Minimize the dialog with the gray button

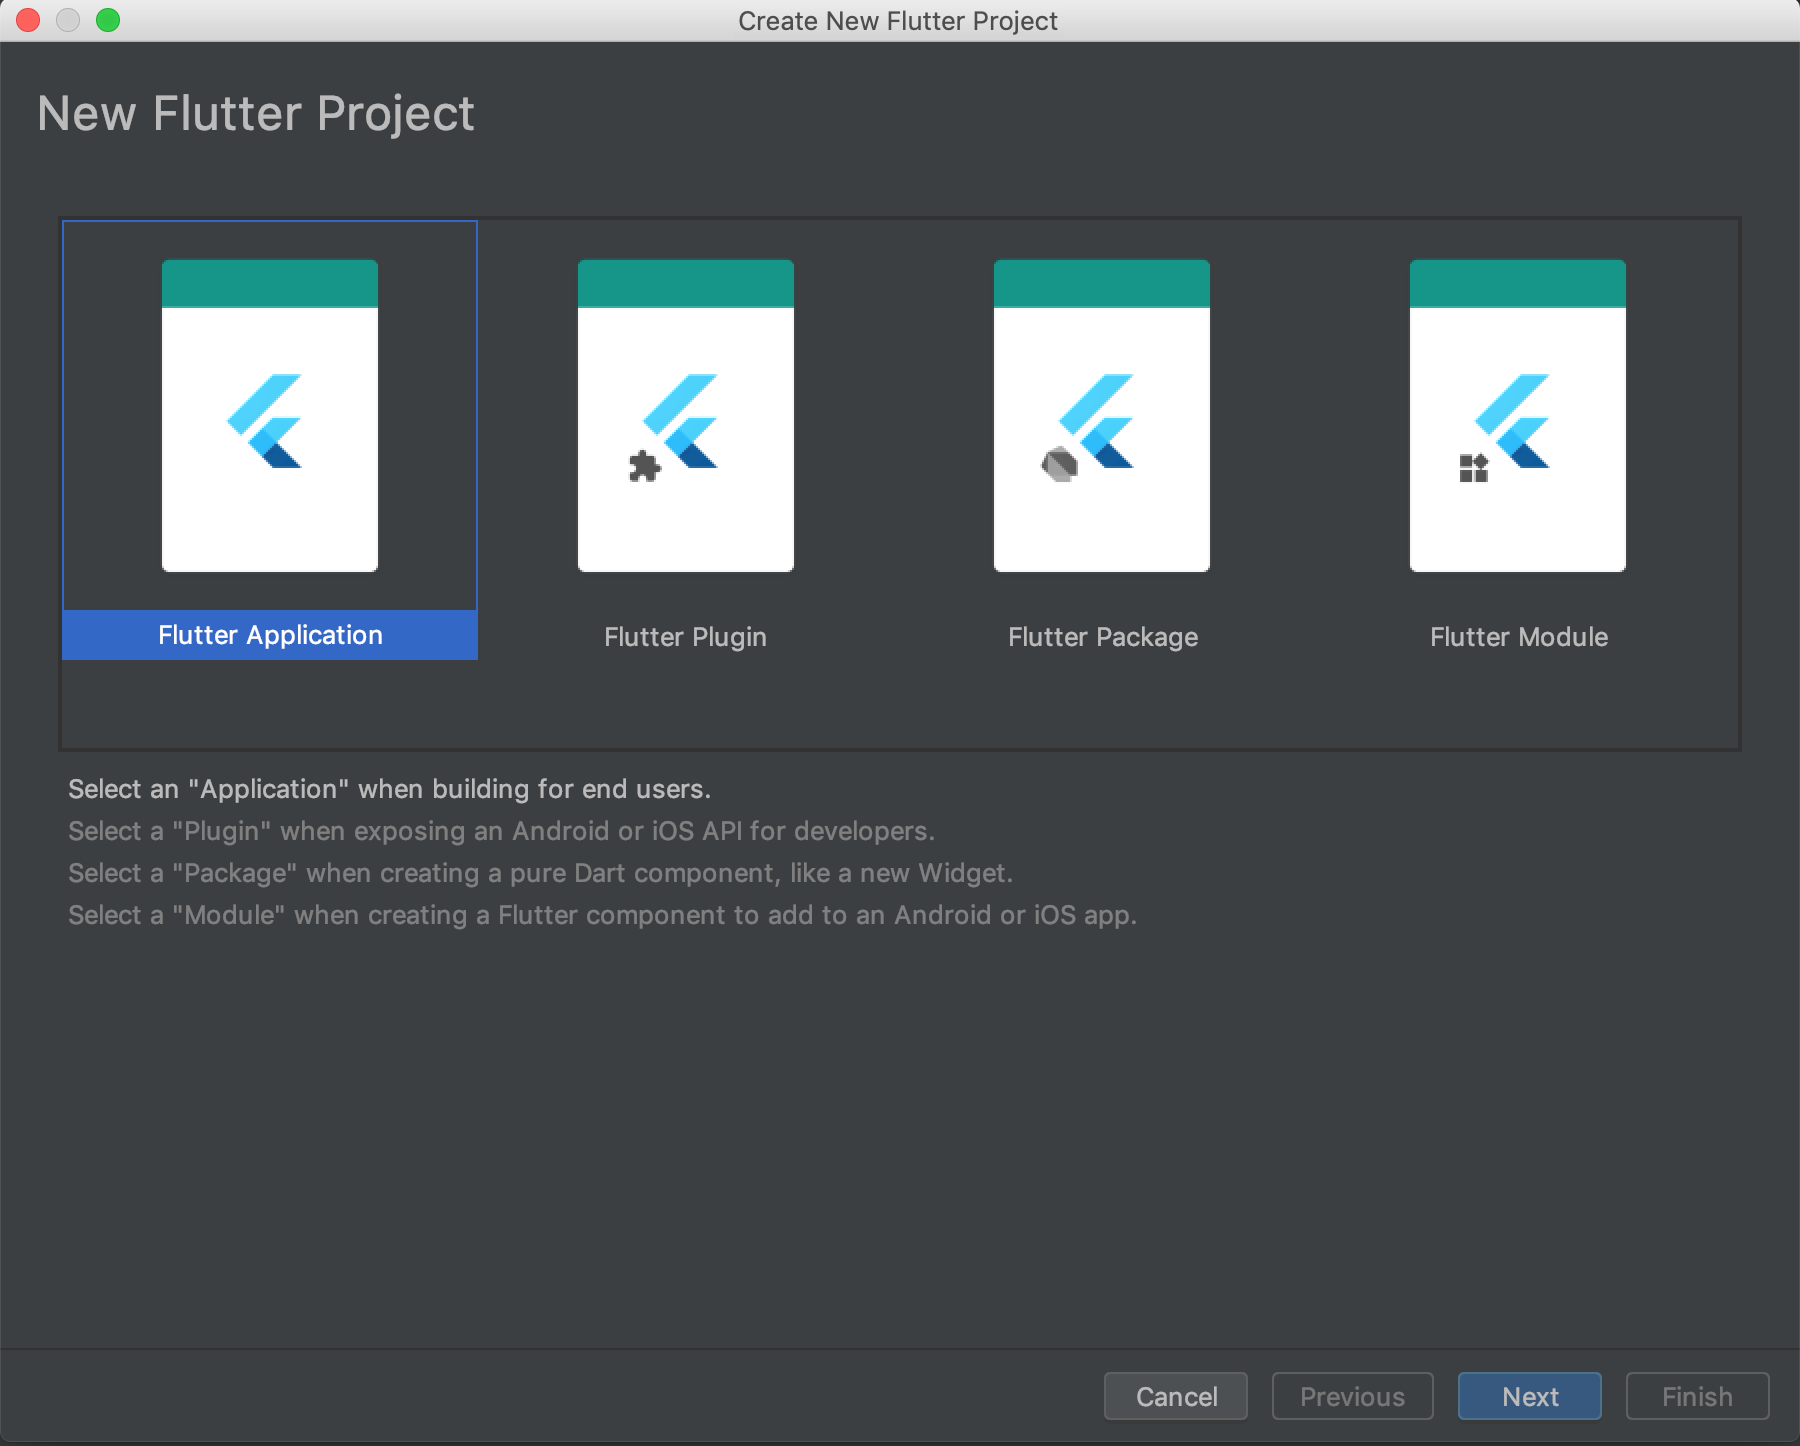(68, 20)
